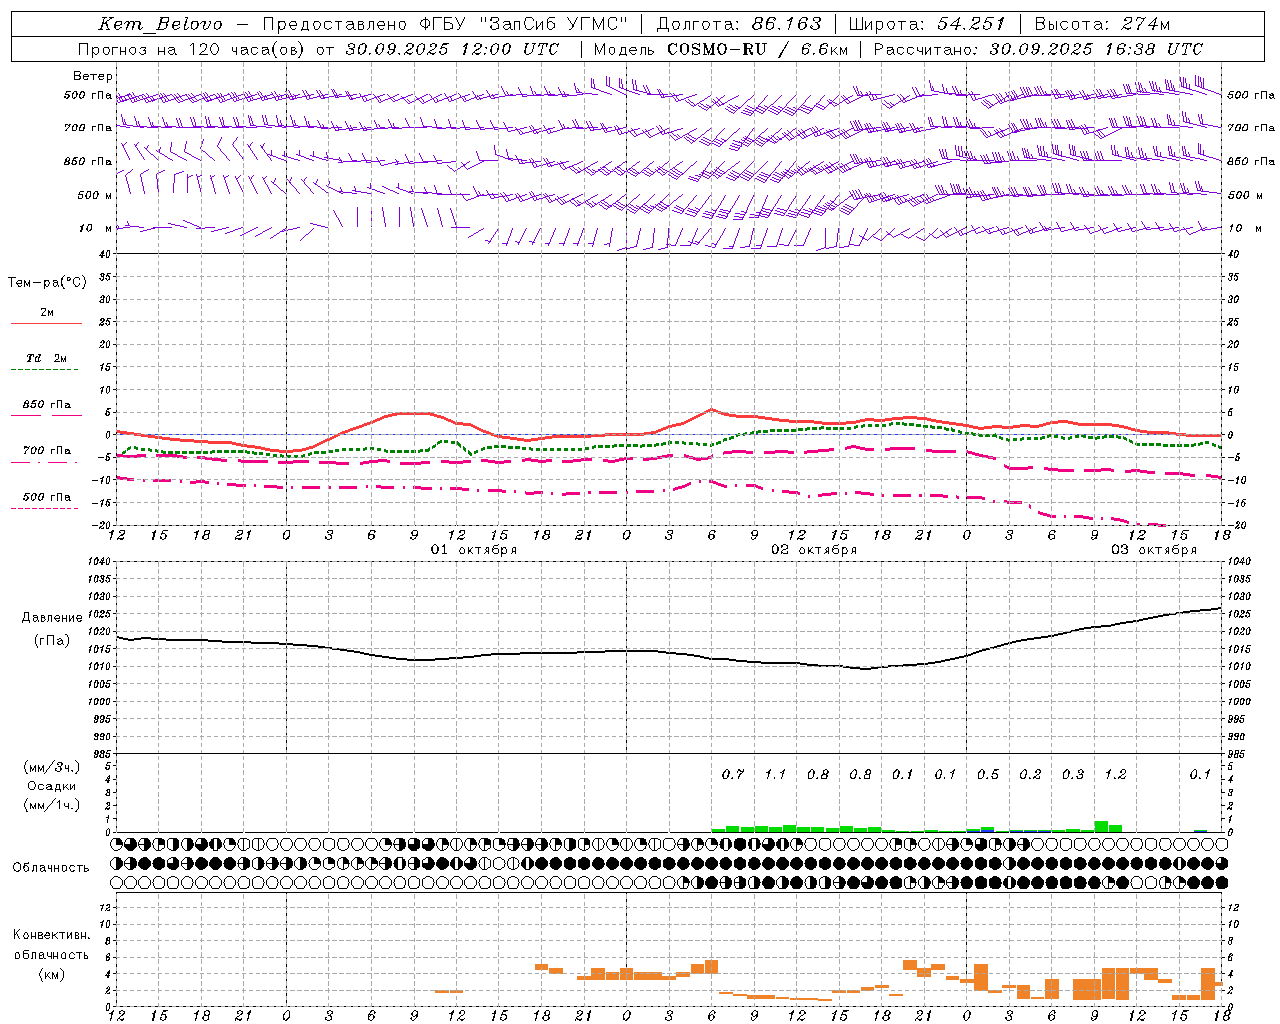This screenshot has height=1024, width=1280.
Task: Click the 0.3 precipitation value
Action: pyautogui.click(x=1073, y=774)
